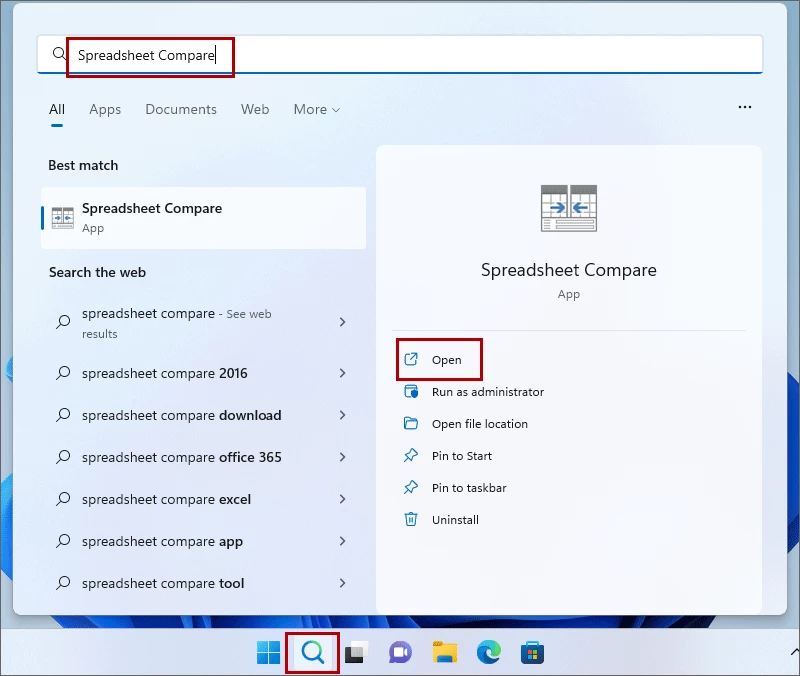Click the large Spreadsheet Compare app icon
Viewport: 800px width, 676px height.
point(568,208)
